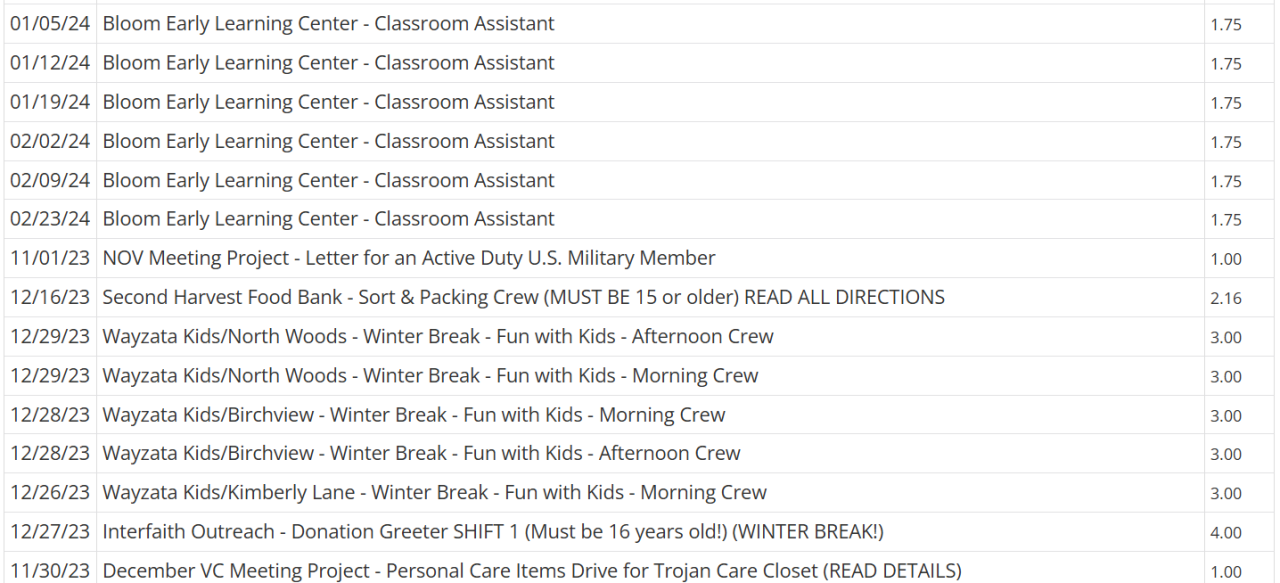This screenshot has height=583, width=1280.
Task: Open the 01/19/24 Classroom Assistant entry
Action: (328, 102)
